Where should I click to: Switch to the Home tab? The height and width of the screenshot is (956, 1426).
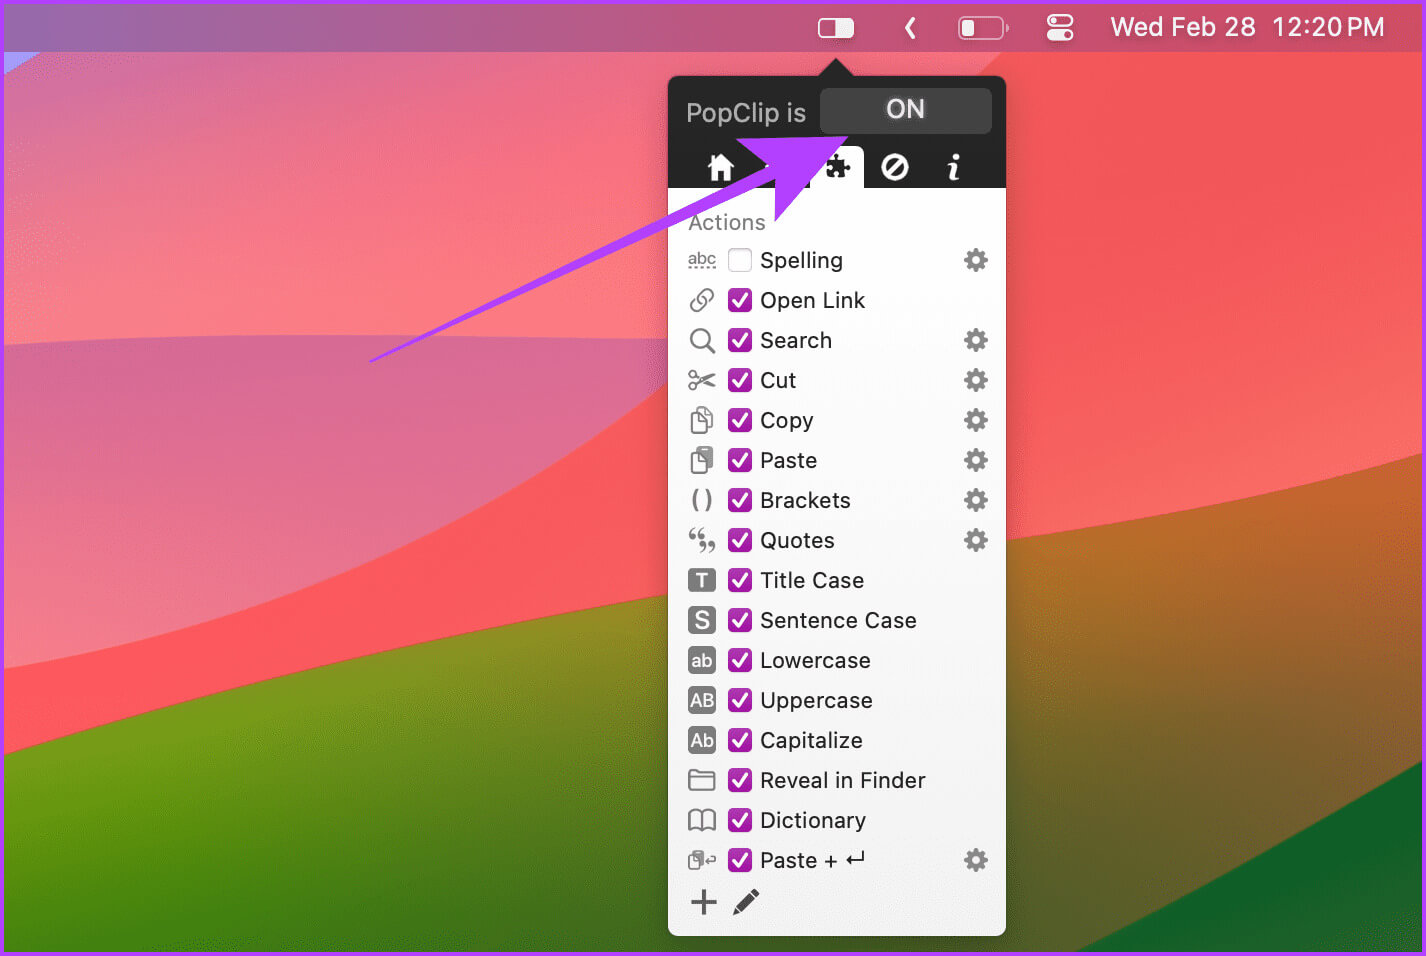[720, 167]
